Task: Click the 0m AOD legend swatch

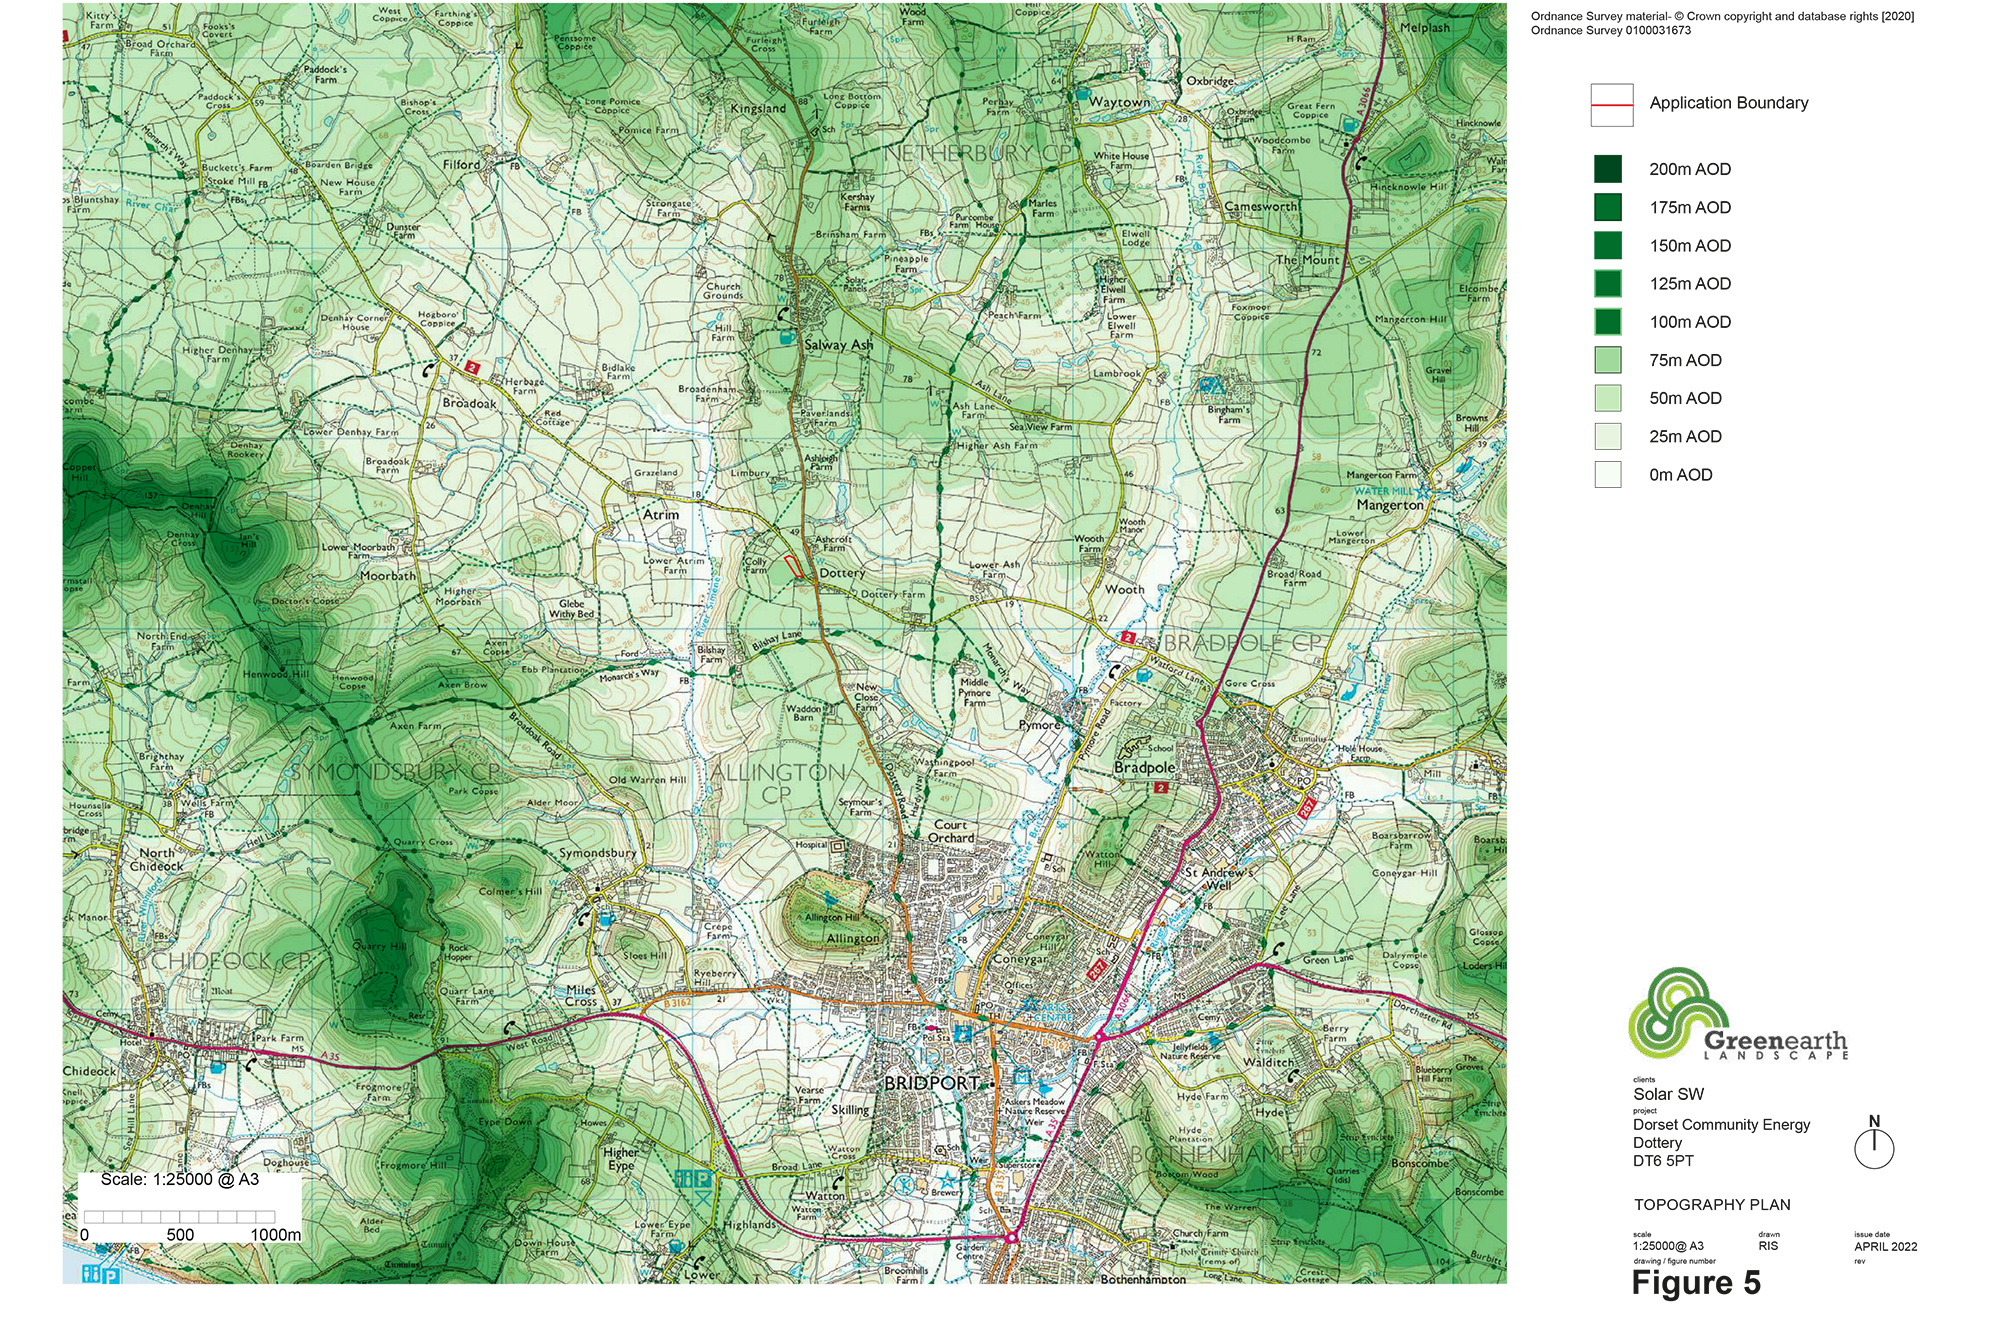Action: click(x=1608, y=474)
